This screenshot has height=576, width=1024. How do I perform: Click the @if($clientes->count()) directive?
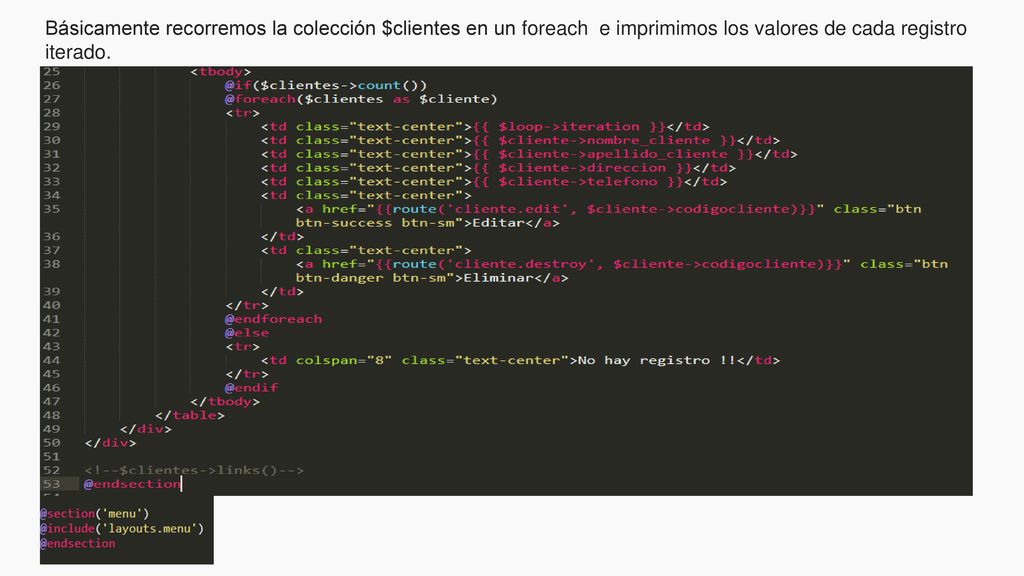point(326,85)
